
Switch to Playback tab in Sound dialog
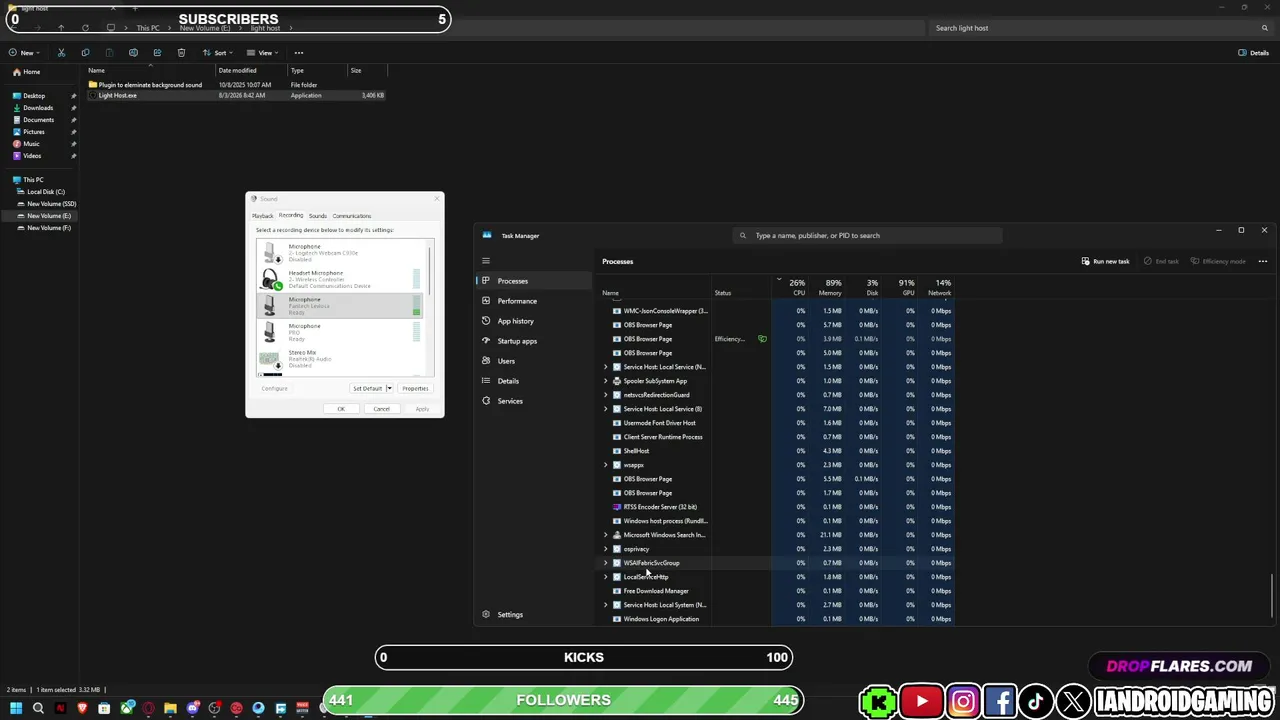[262, 216]
